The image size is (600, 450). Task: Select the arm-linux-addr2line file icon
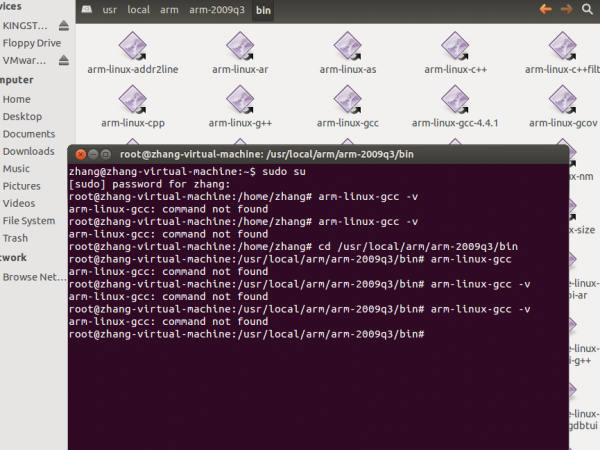click(x=132, y=46)
